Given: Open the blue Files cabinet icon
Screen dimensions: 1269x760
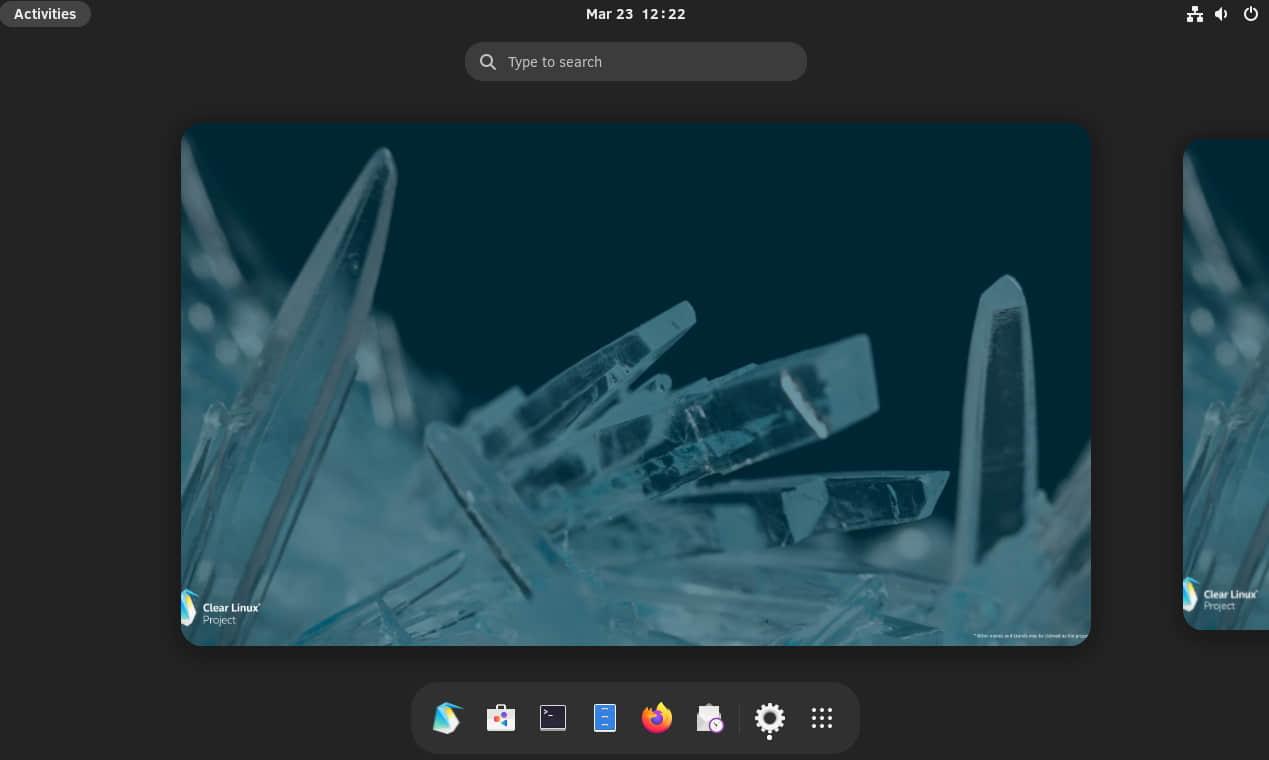Looking at the screenshot, I should 605,718.
